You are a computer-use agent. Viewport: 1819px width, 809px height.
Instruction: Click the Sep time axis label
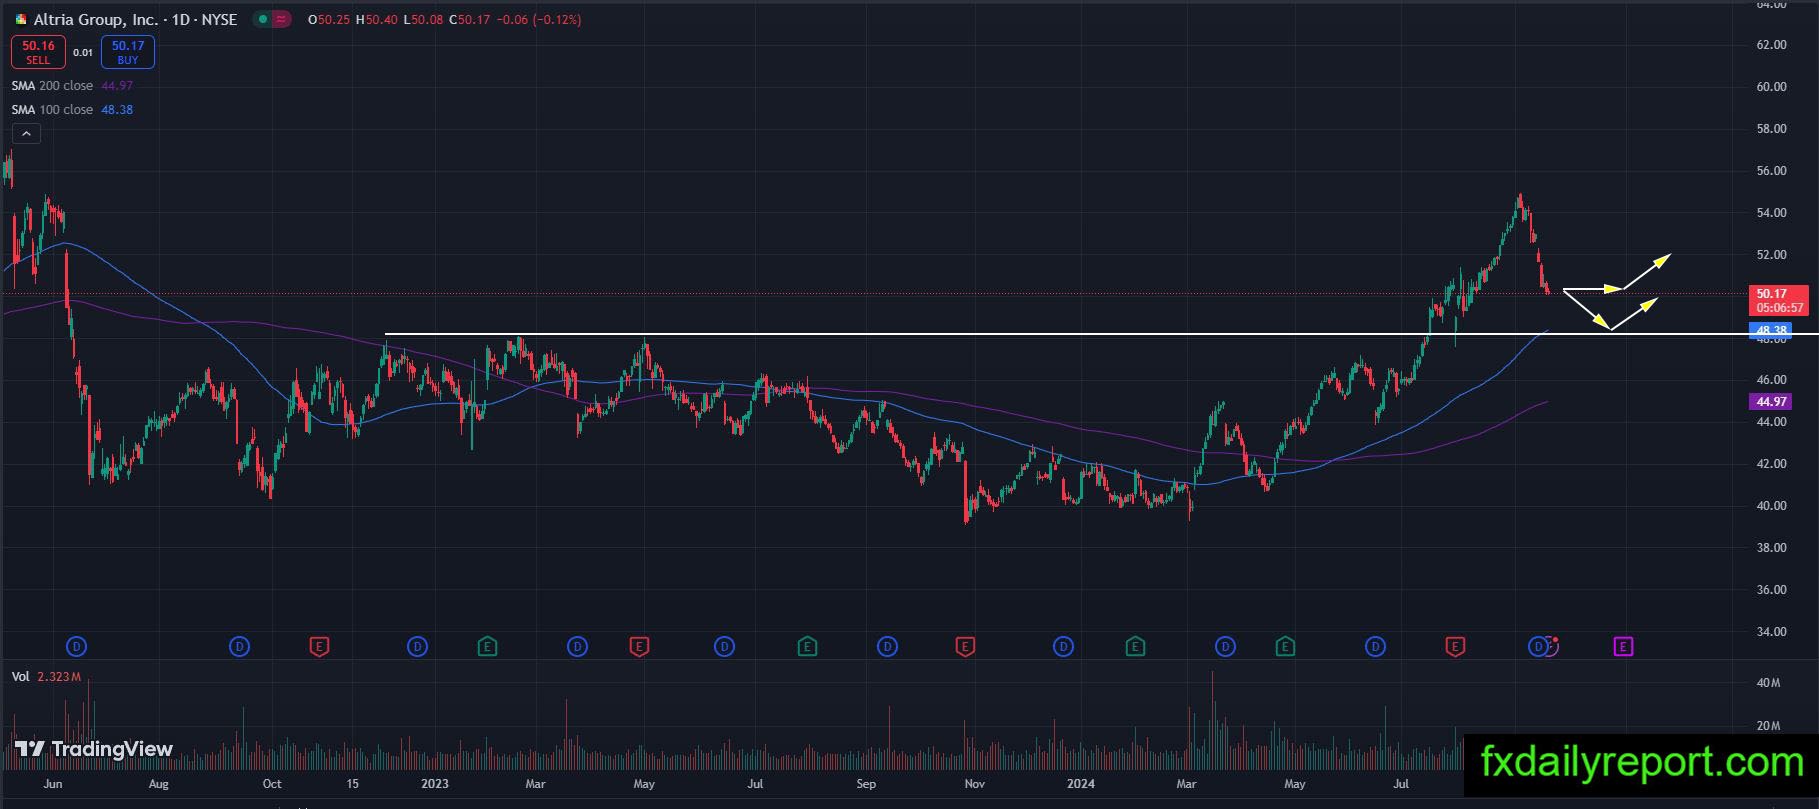click(866, 784)
